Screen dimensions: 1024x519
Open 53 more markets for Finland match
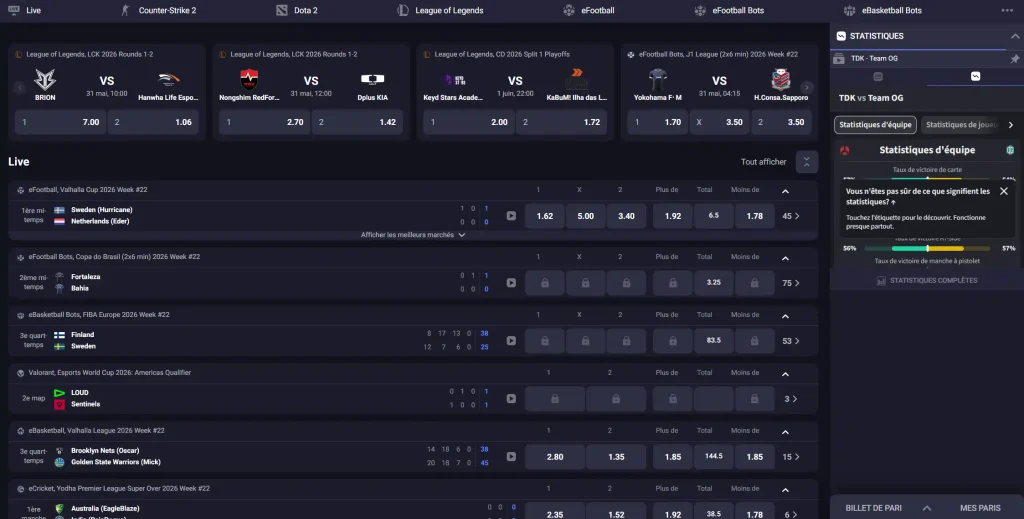791,341
